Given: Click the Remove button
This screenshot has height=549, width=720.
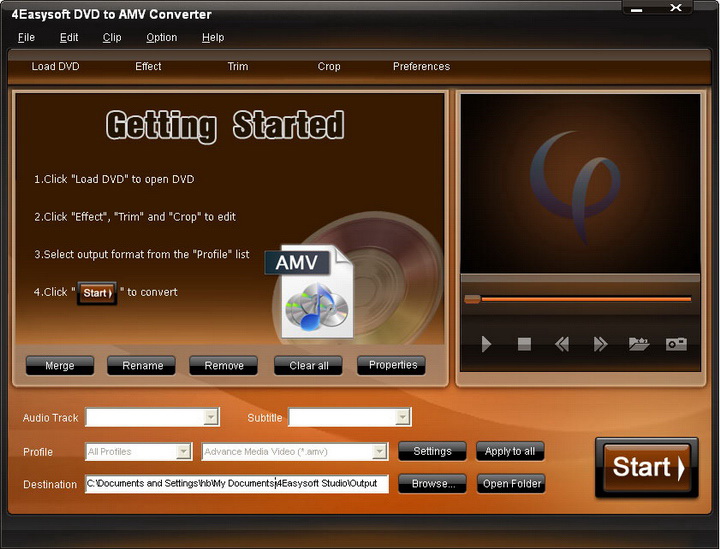Looking at the screenshot, I should tap(224, 366).
